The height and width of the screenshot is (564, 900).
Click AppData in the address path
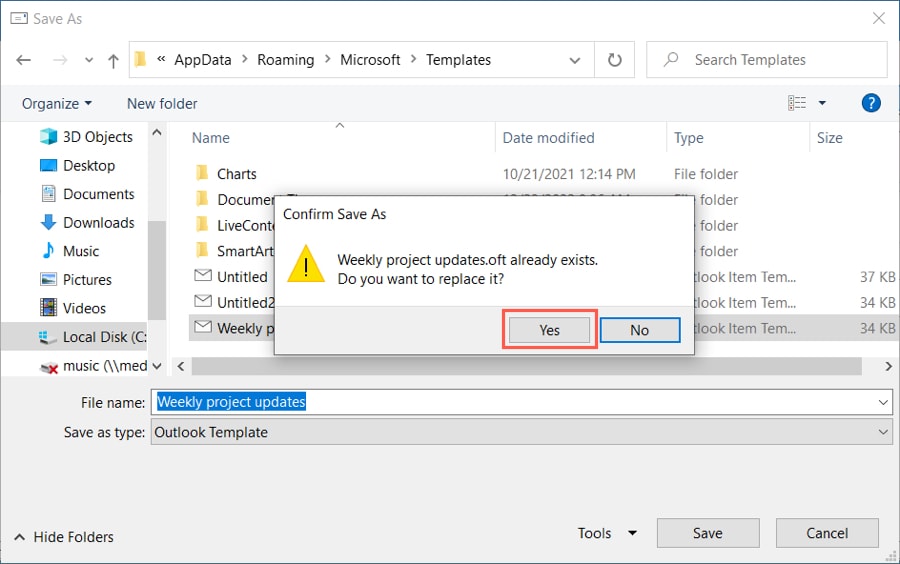tap(203, 60)
